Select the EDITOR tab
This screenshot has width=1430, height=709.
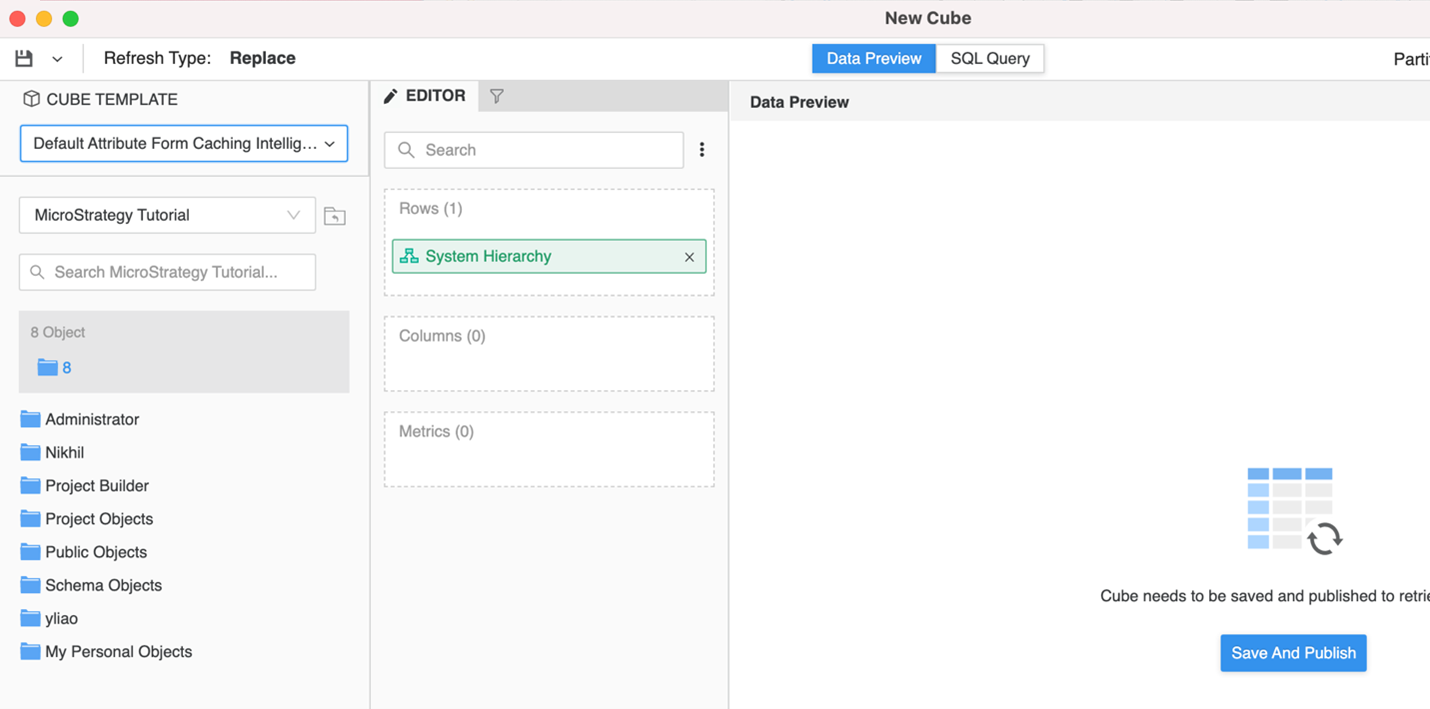(x=425, y=96)
